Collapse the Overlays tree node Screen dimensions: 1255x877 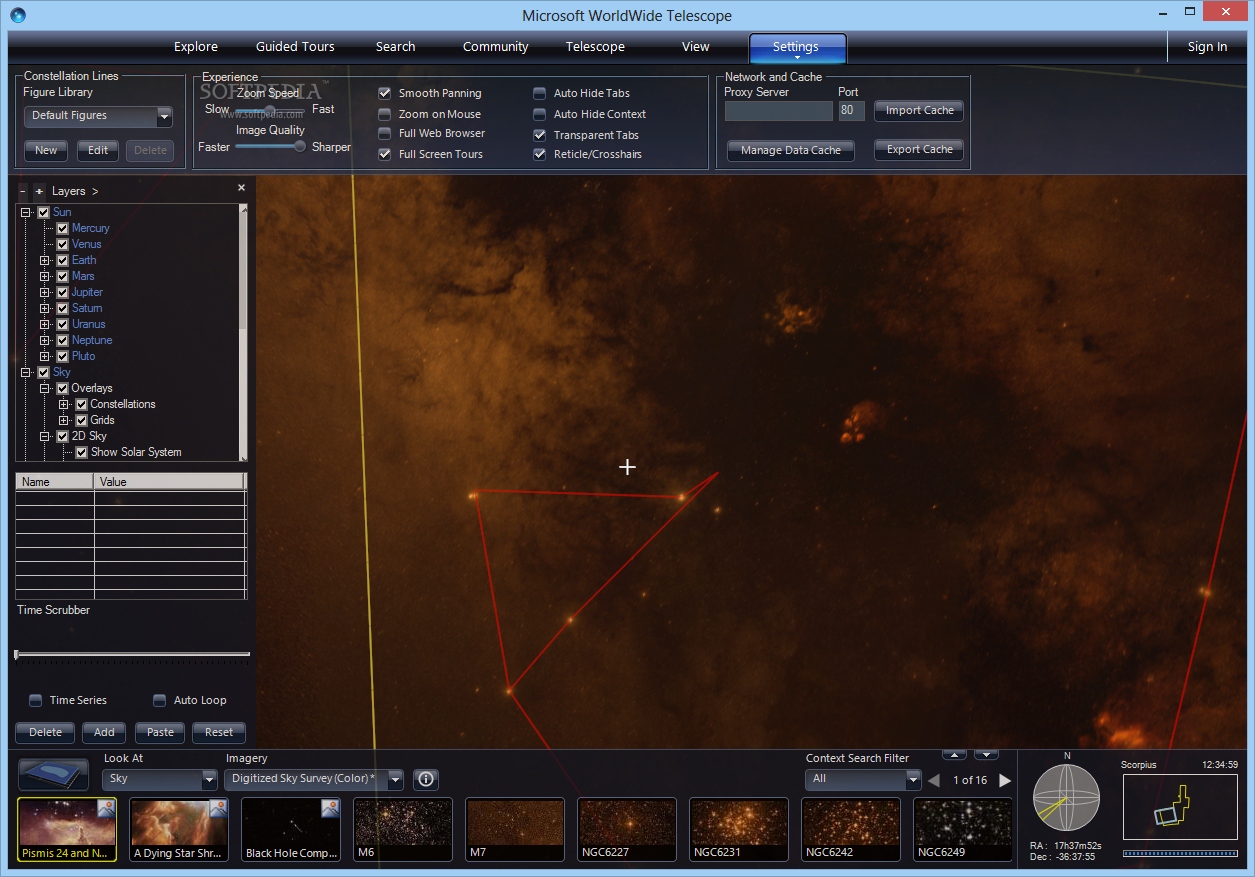(45, 388)
